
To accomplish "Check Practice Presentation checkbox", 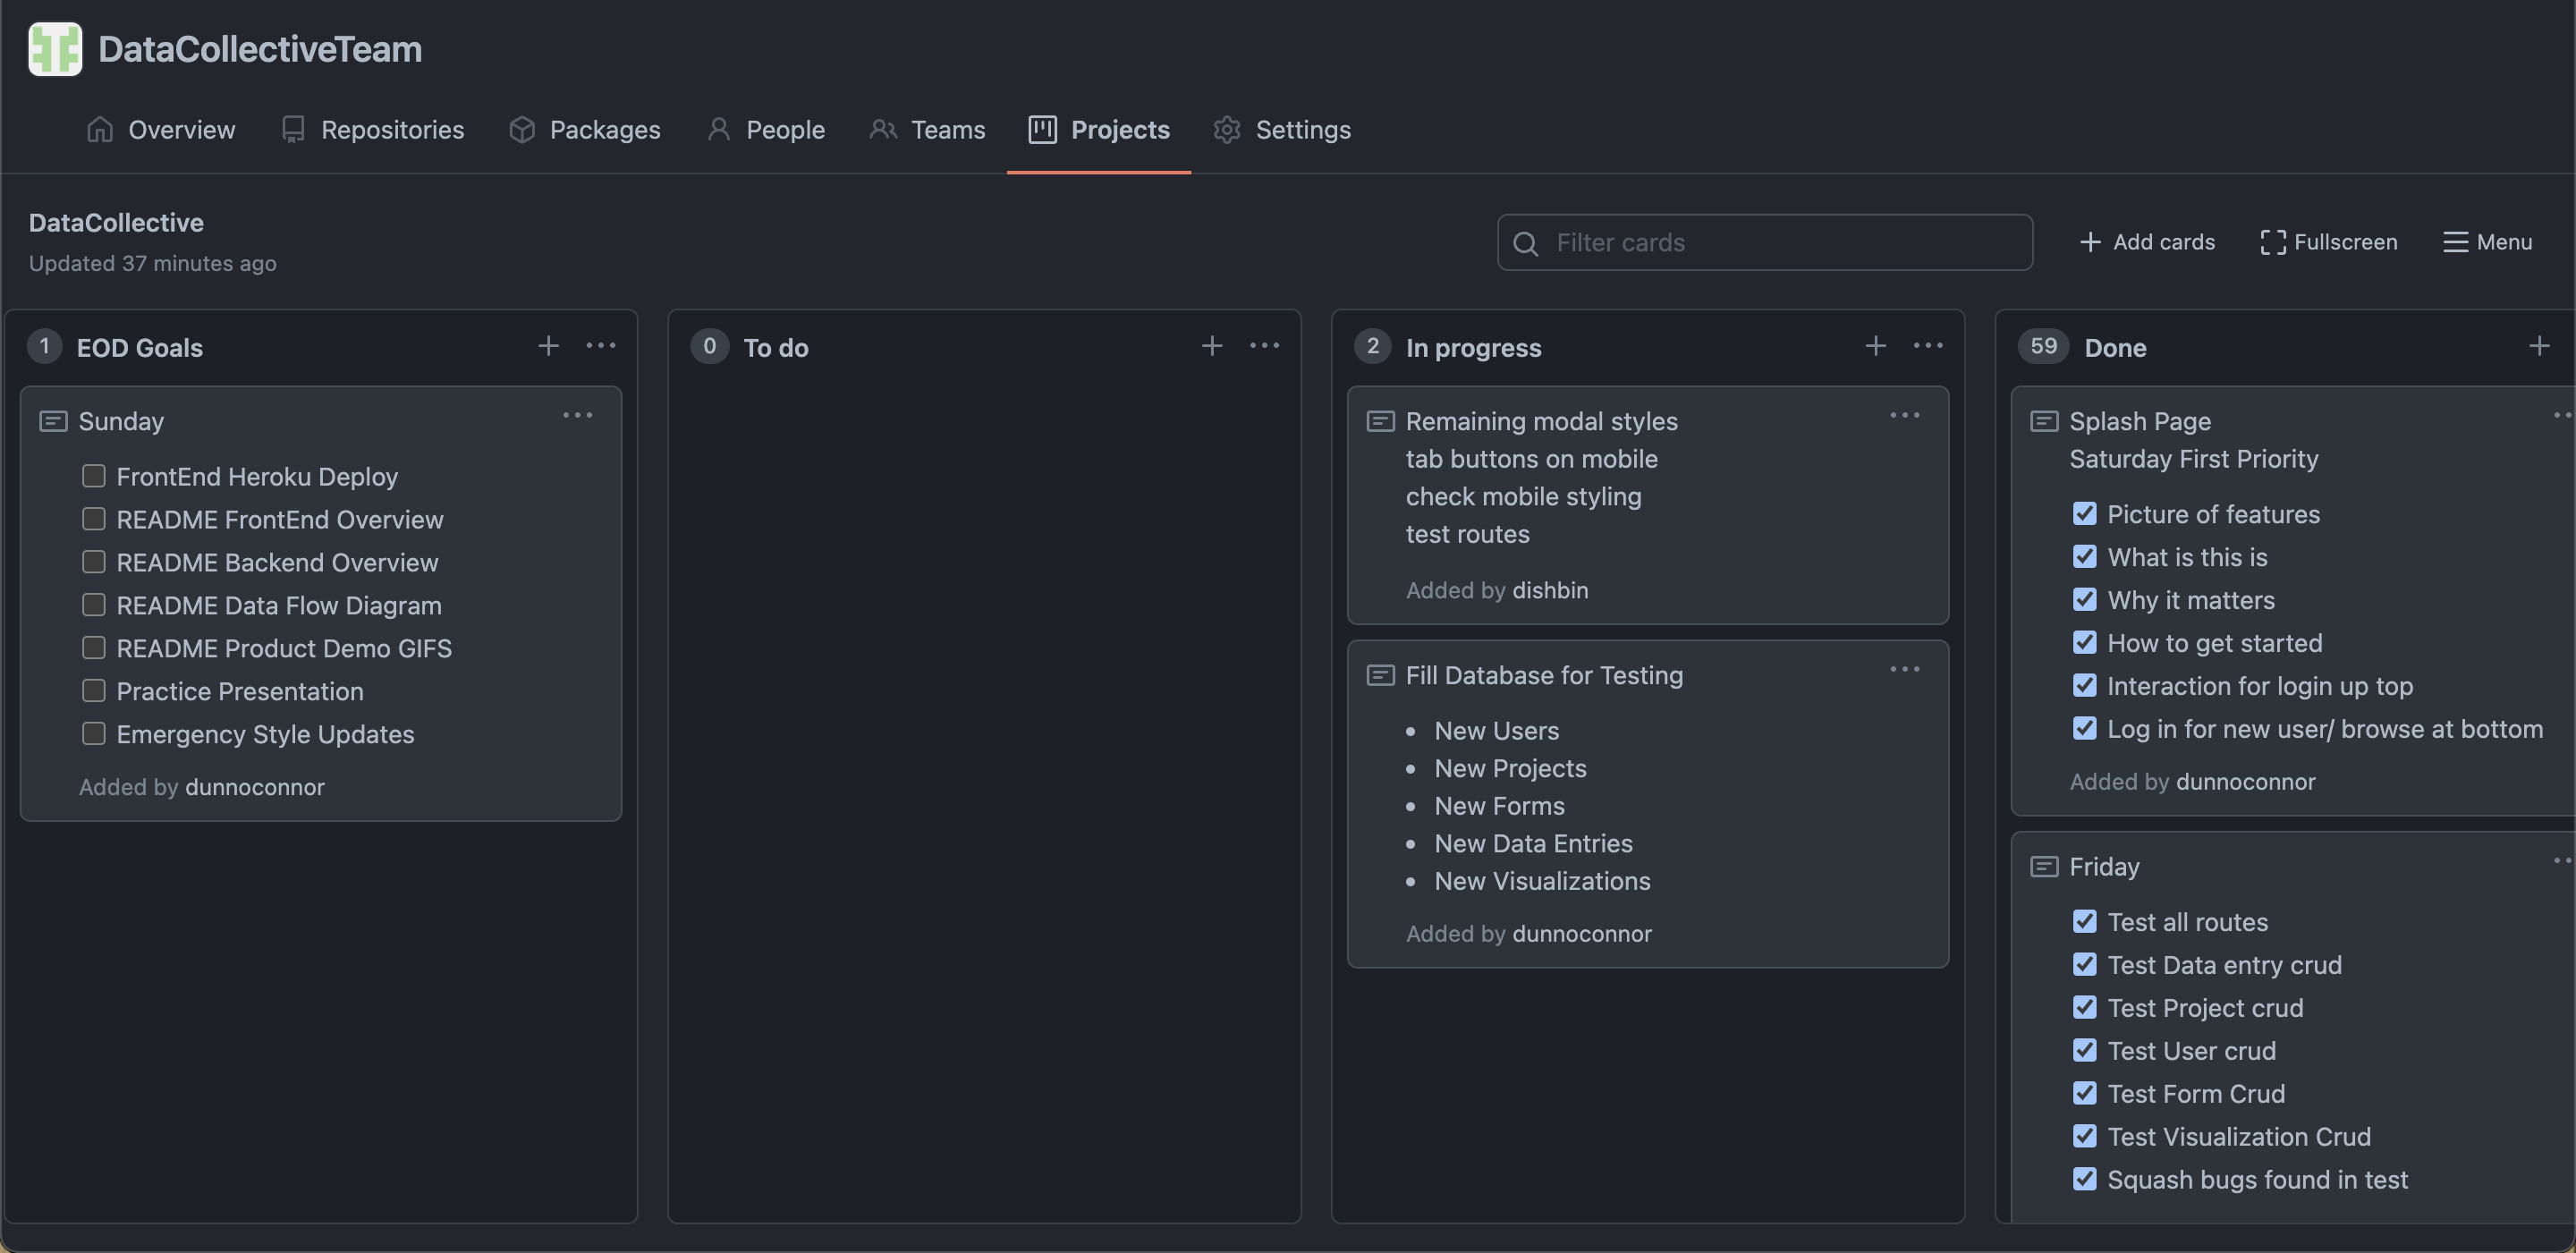I will [x=93, y=691].
